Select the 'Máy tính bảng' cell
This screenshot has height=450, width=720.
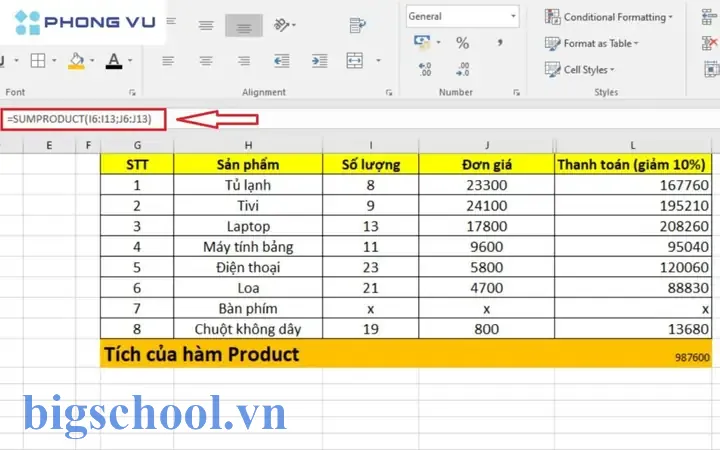point(248,247)
